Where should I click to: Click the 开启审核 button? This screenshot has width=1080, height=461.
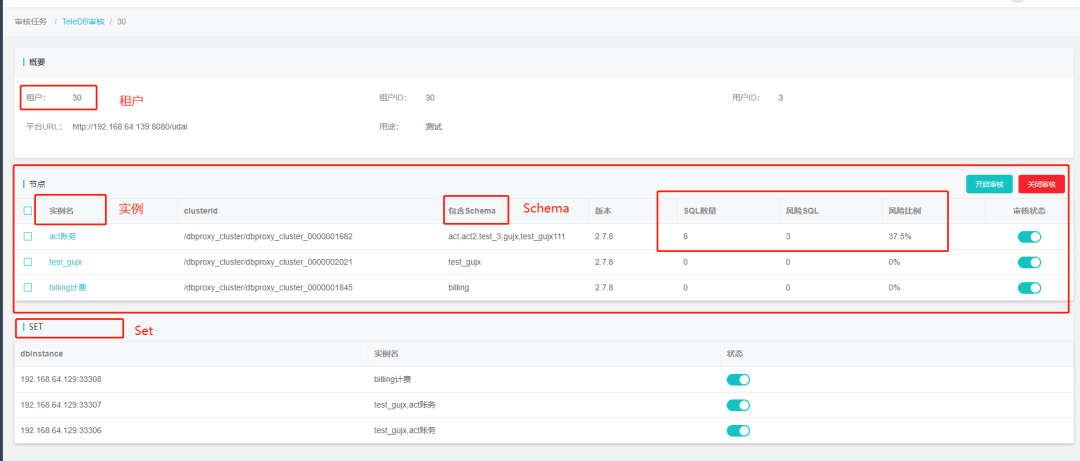[x=988, y=184]
